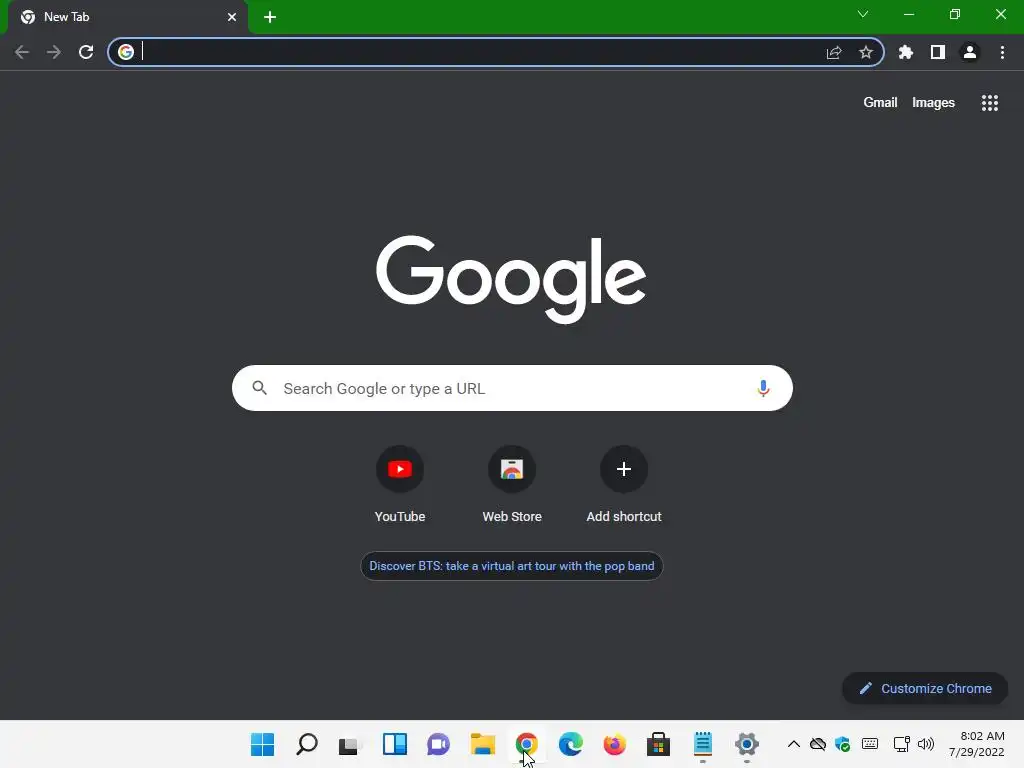Bookmark this tab with the star icon
This screenshot has width=1024, height=768.
866,52
